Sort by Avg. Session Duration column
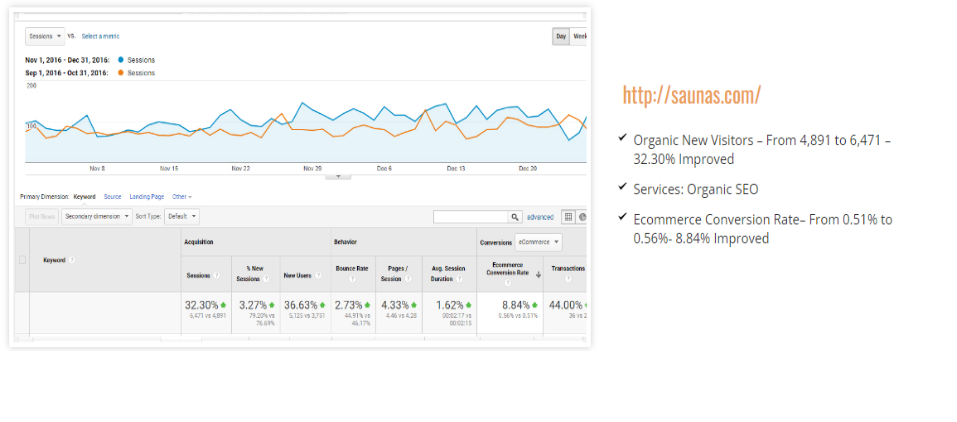 (448, 273)
